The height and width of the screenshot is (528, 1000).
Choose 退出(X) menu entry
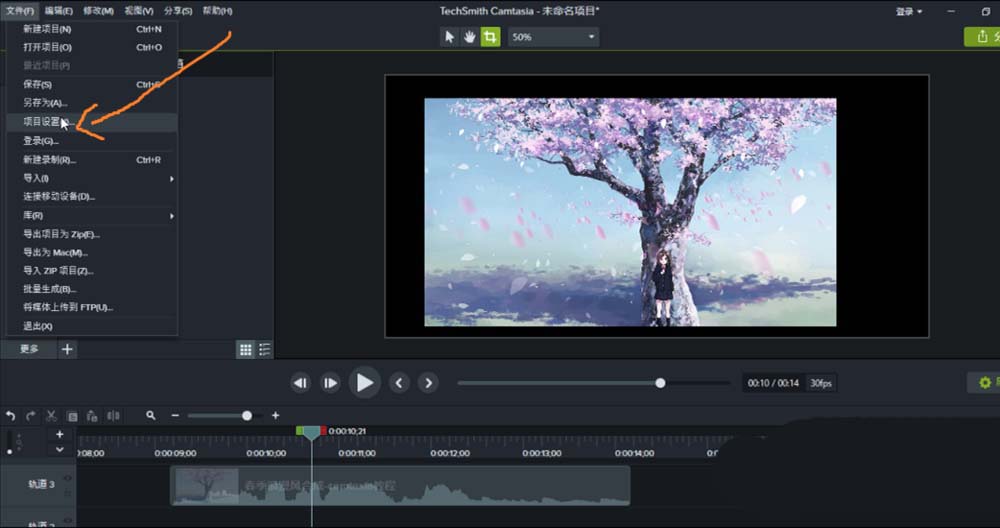(92, 326)
